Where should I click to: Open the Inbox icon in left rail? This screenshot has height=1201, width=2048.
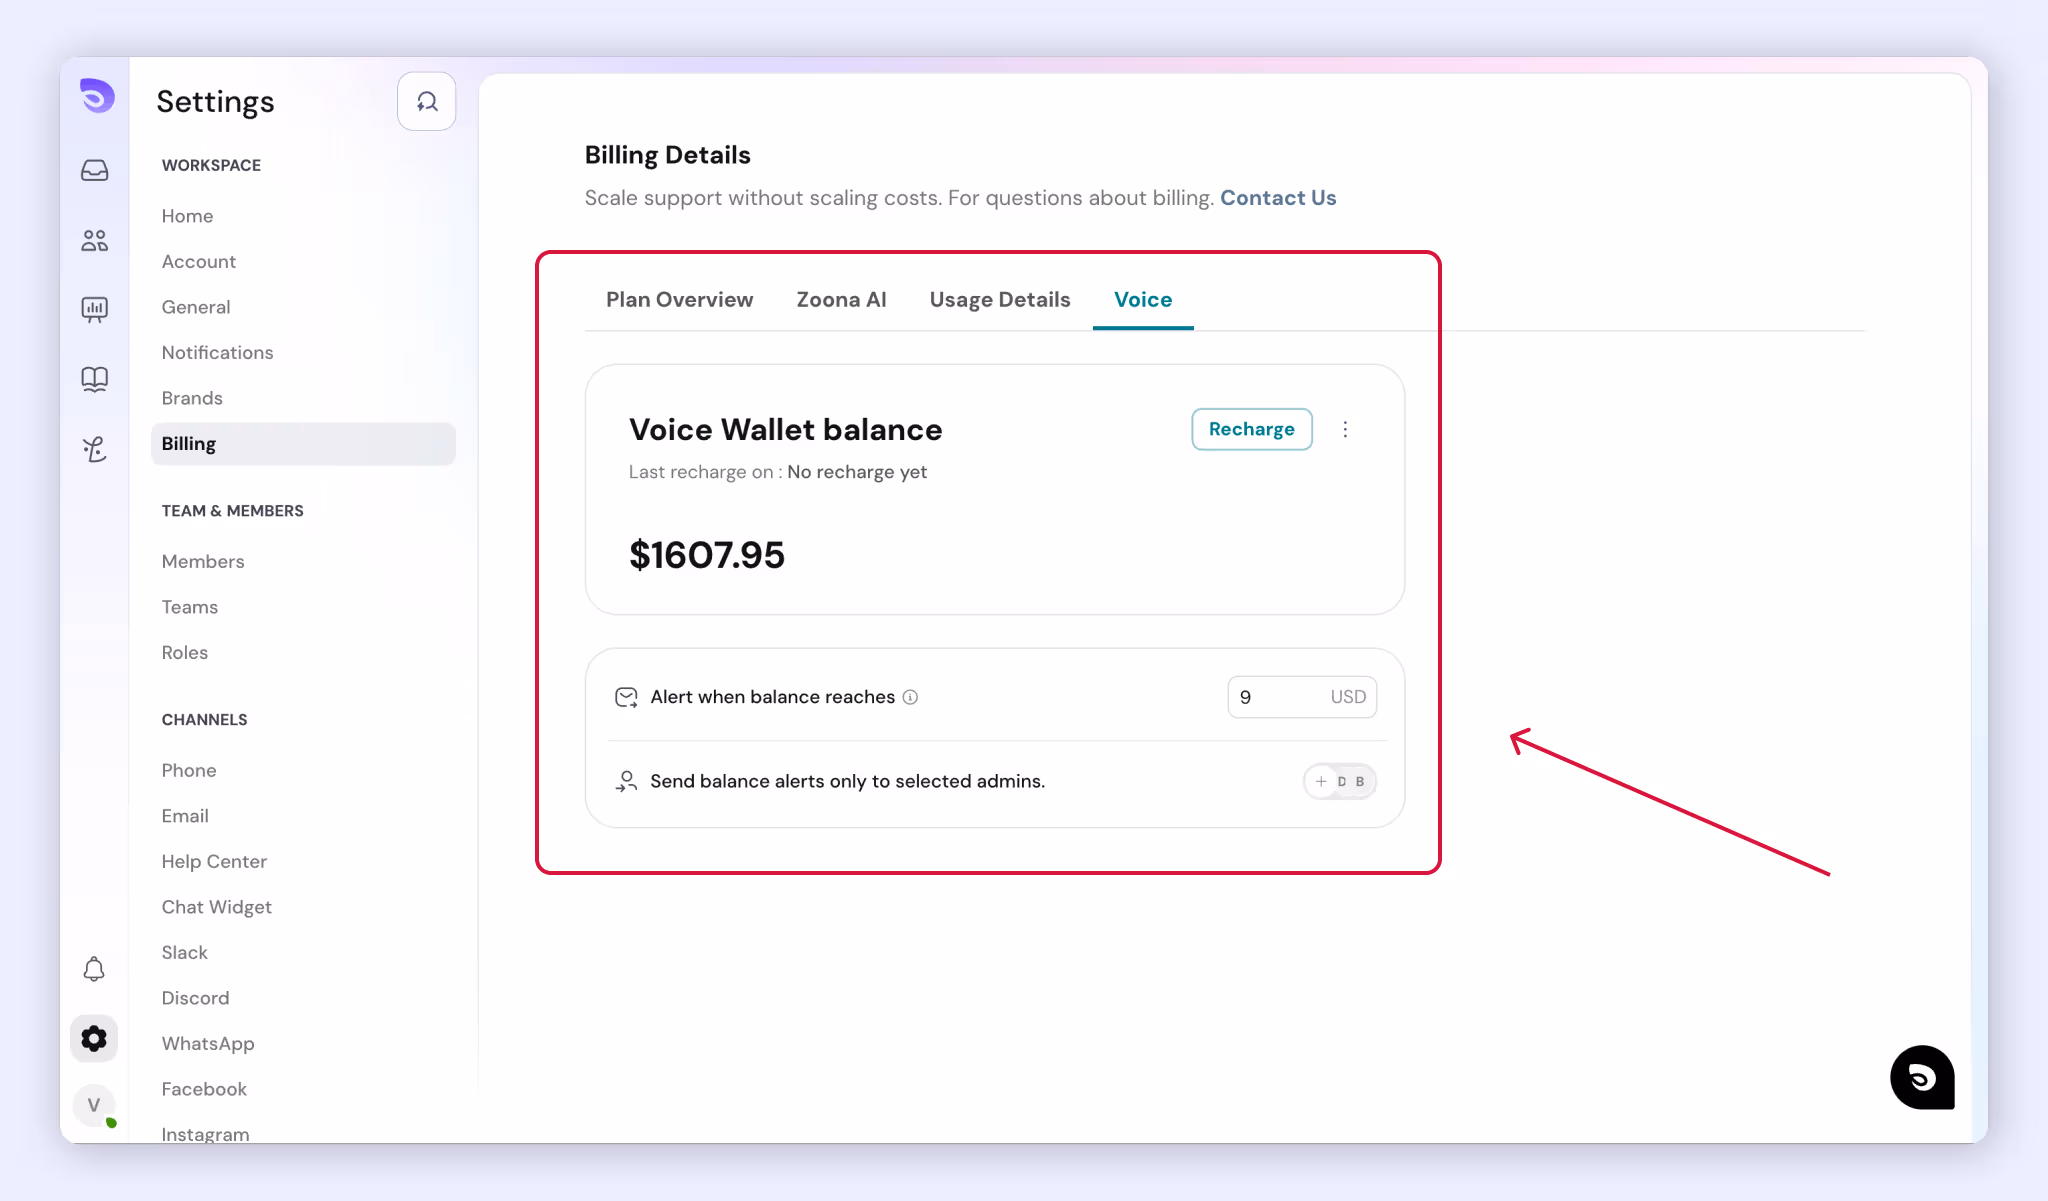pos(95,170)
